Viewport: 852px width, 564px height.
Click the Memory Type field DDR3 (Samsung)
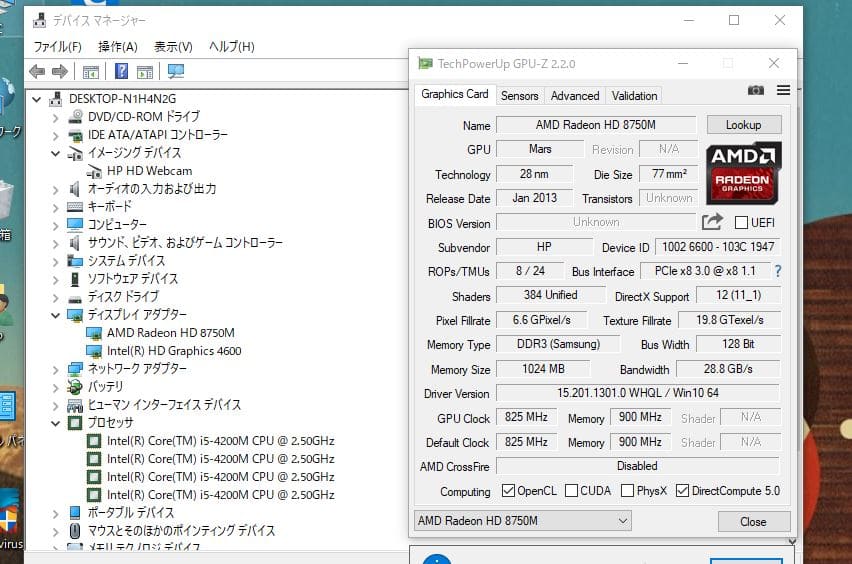(x=558, y=344)
